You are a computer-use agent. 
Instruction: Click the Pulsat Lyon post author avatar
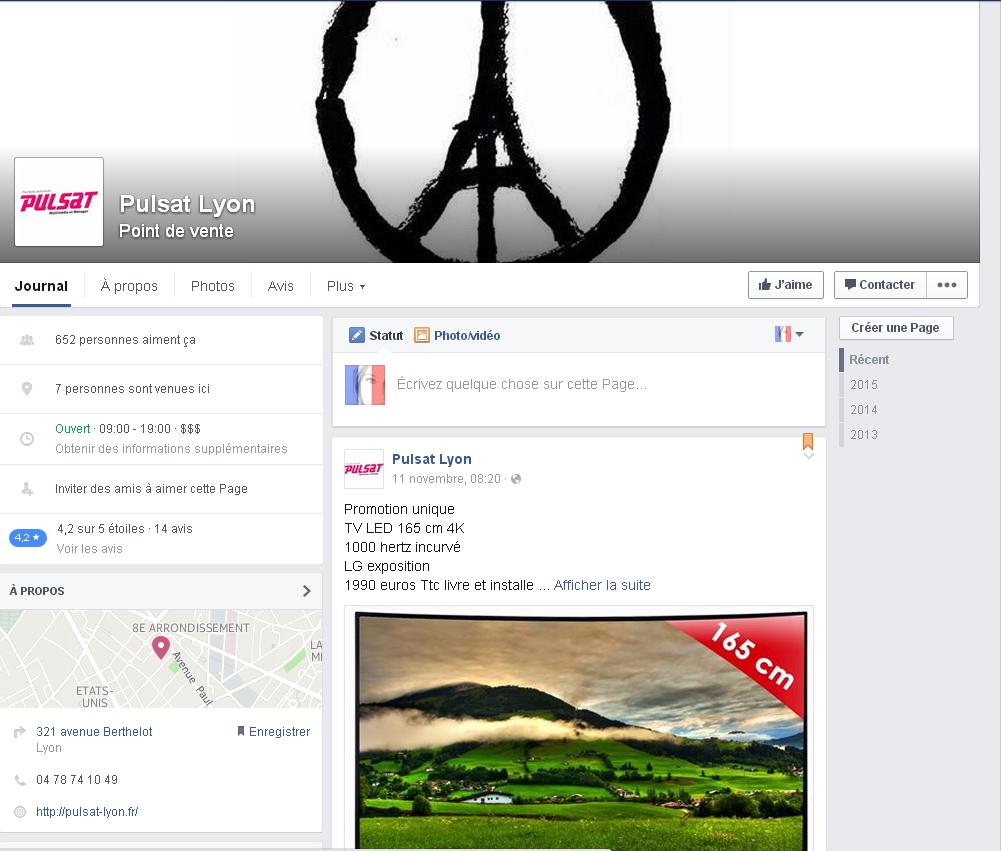pos(364,469)
